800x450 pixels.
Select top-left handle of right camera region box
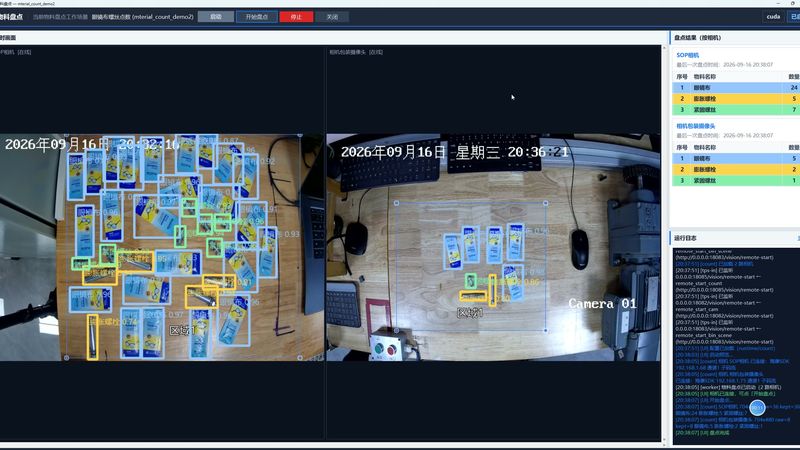pos(396,203)
